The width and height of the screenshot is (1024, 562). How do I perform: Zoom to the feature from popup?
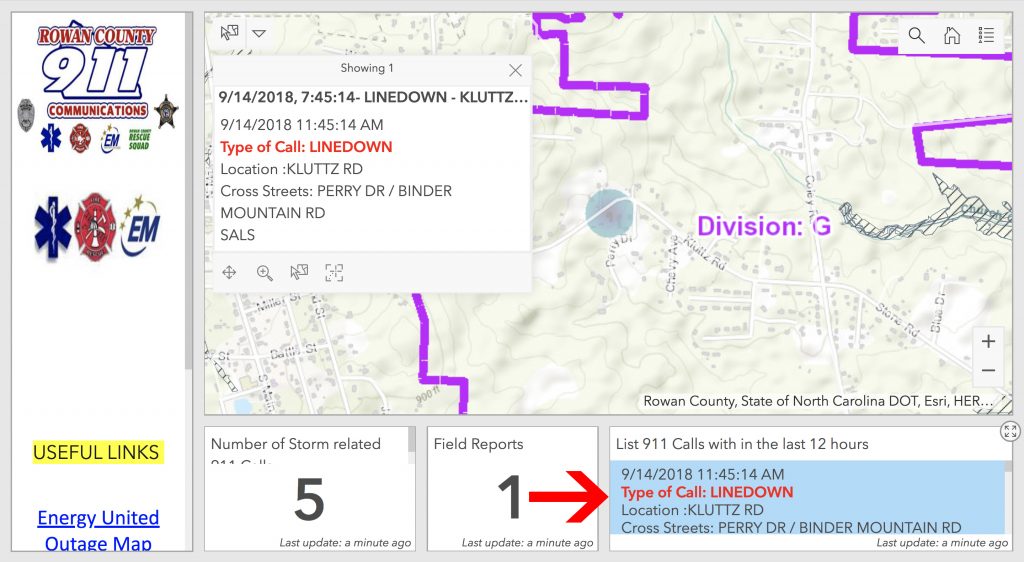pyautogui.click(x=264, y=272)
